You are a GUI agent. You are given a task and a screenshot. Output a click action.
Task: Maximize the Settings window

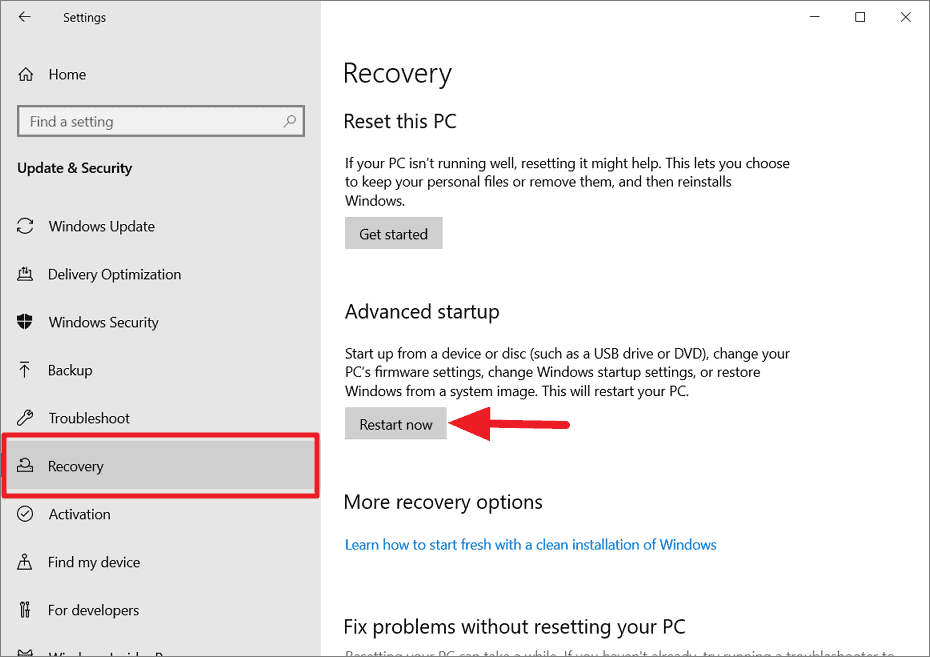tap(860, 17)
